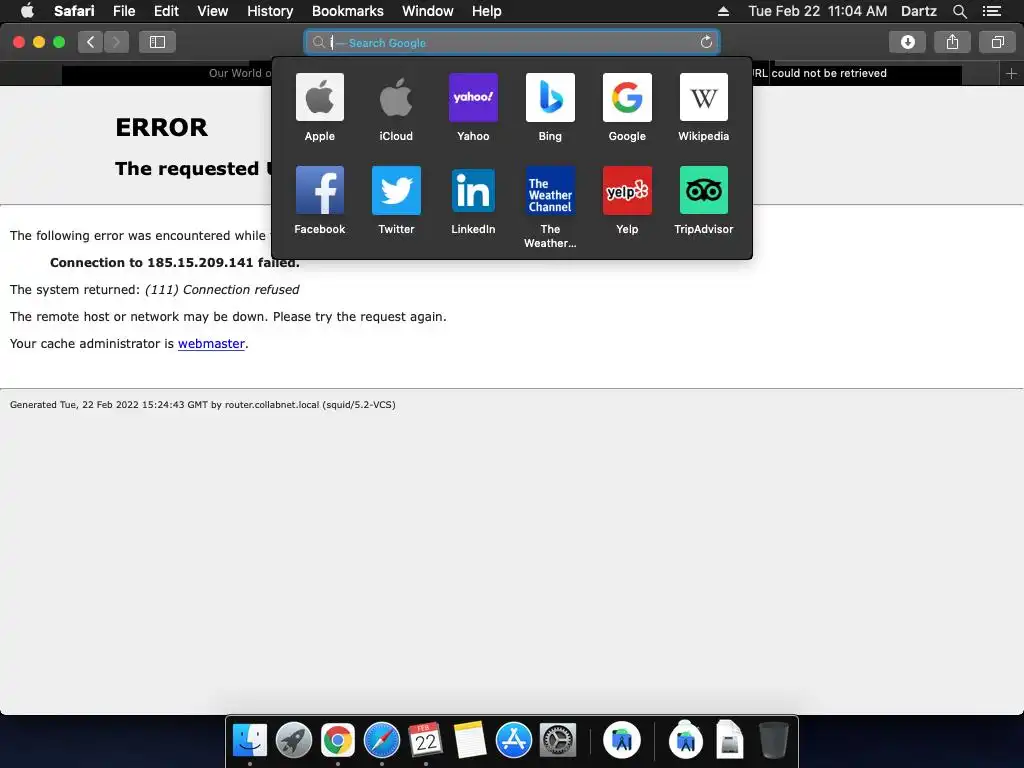Show the tab overview
Viewport: 1024px width, 768px height.
point(997,42)
